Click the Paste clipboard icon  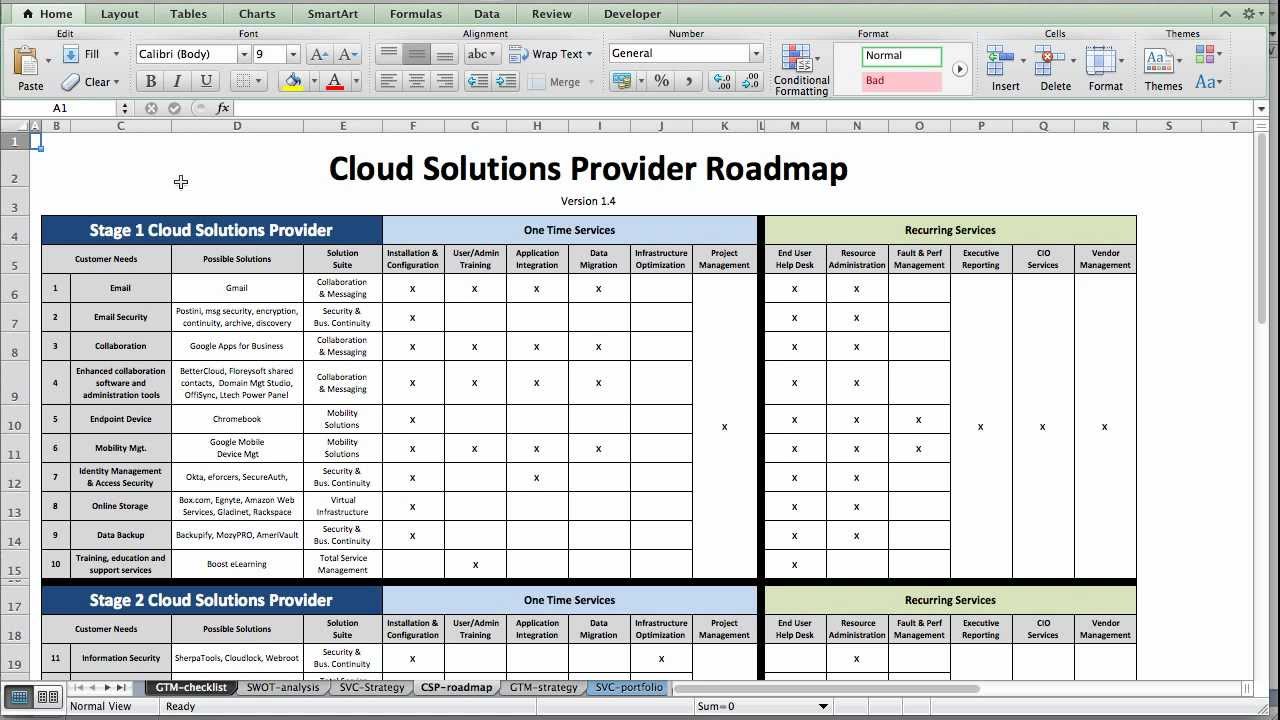tap(27, 62)
